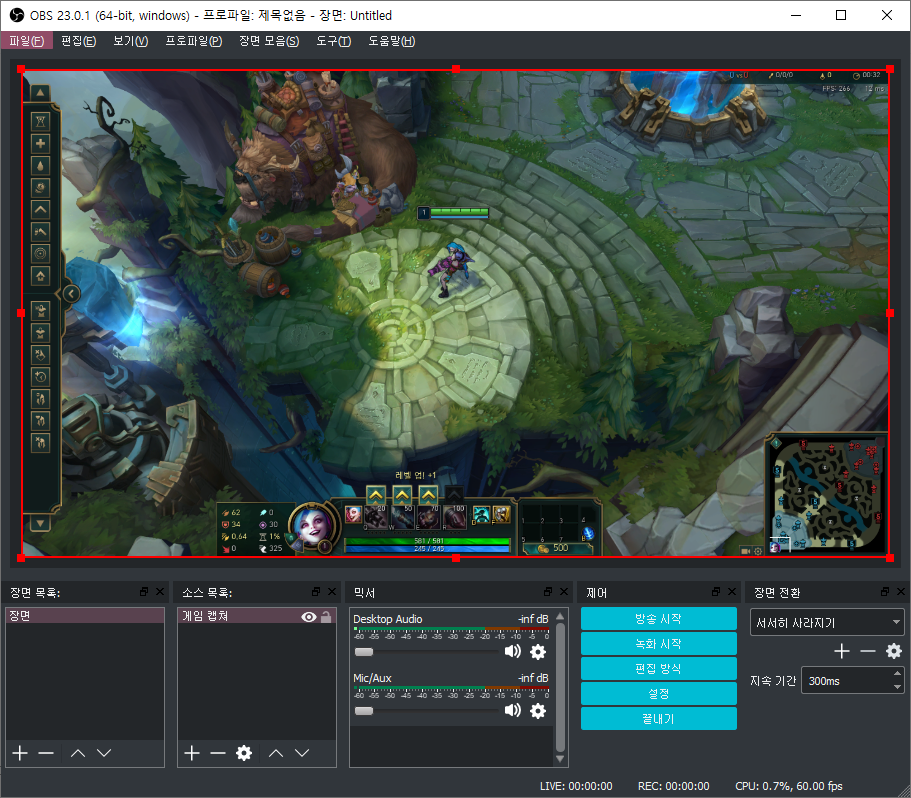Open the 파일(F) menu

click(27, 41)
